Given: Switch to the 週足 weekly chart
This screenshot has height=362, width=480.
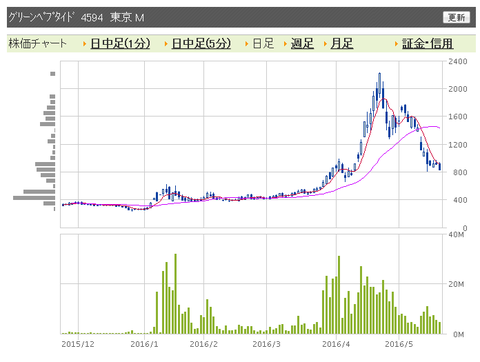Looking at the screenshot, I should coord(302,43).
